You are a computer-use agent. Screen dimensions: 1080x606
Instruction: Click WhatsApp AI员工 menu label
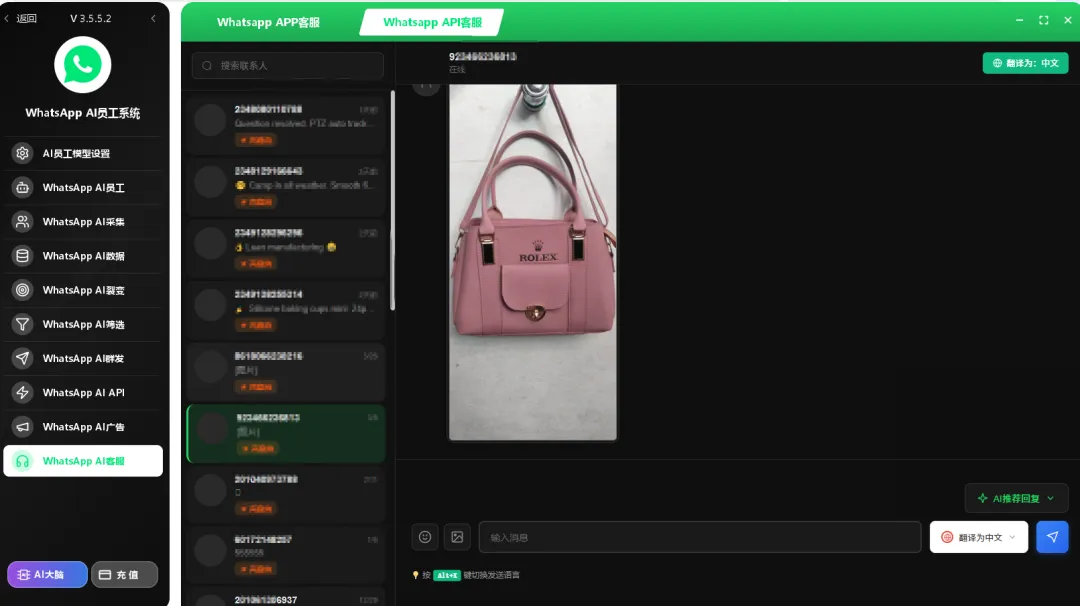click(x=83, y=187)
